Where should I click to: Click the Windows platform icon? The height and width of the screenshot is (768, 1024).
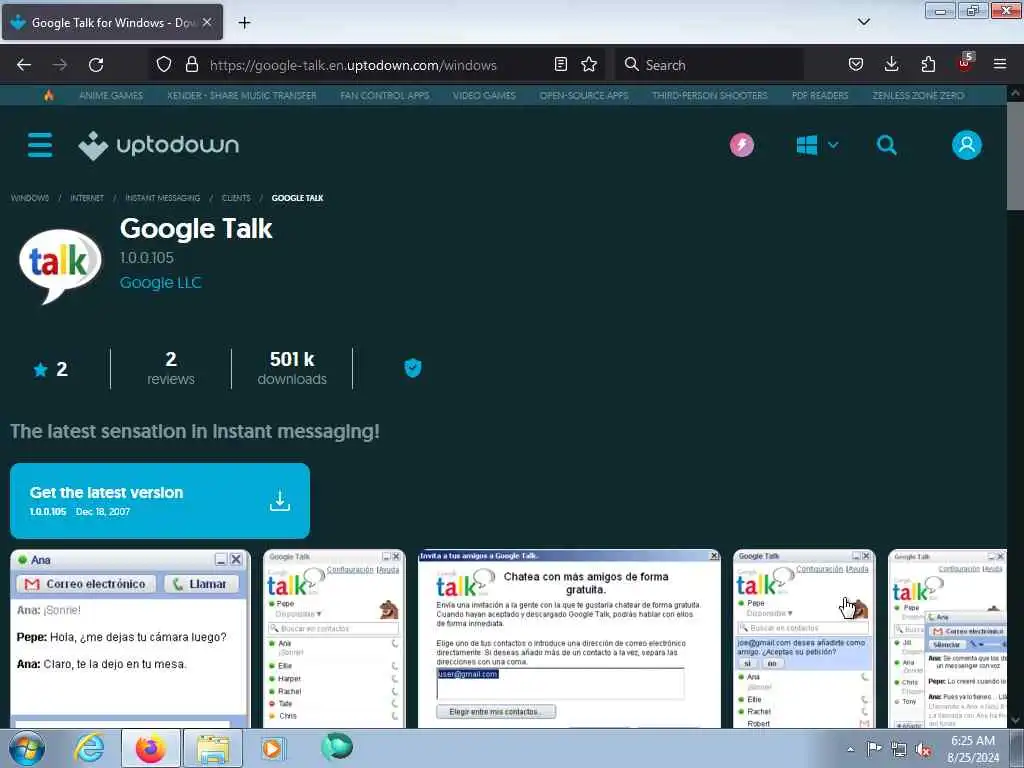pyautogui.click(x=807, y=145)
